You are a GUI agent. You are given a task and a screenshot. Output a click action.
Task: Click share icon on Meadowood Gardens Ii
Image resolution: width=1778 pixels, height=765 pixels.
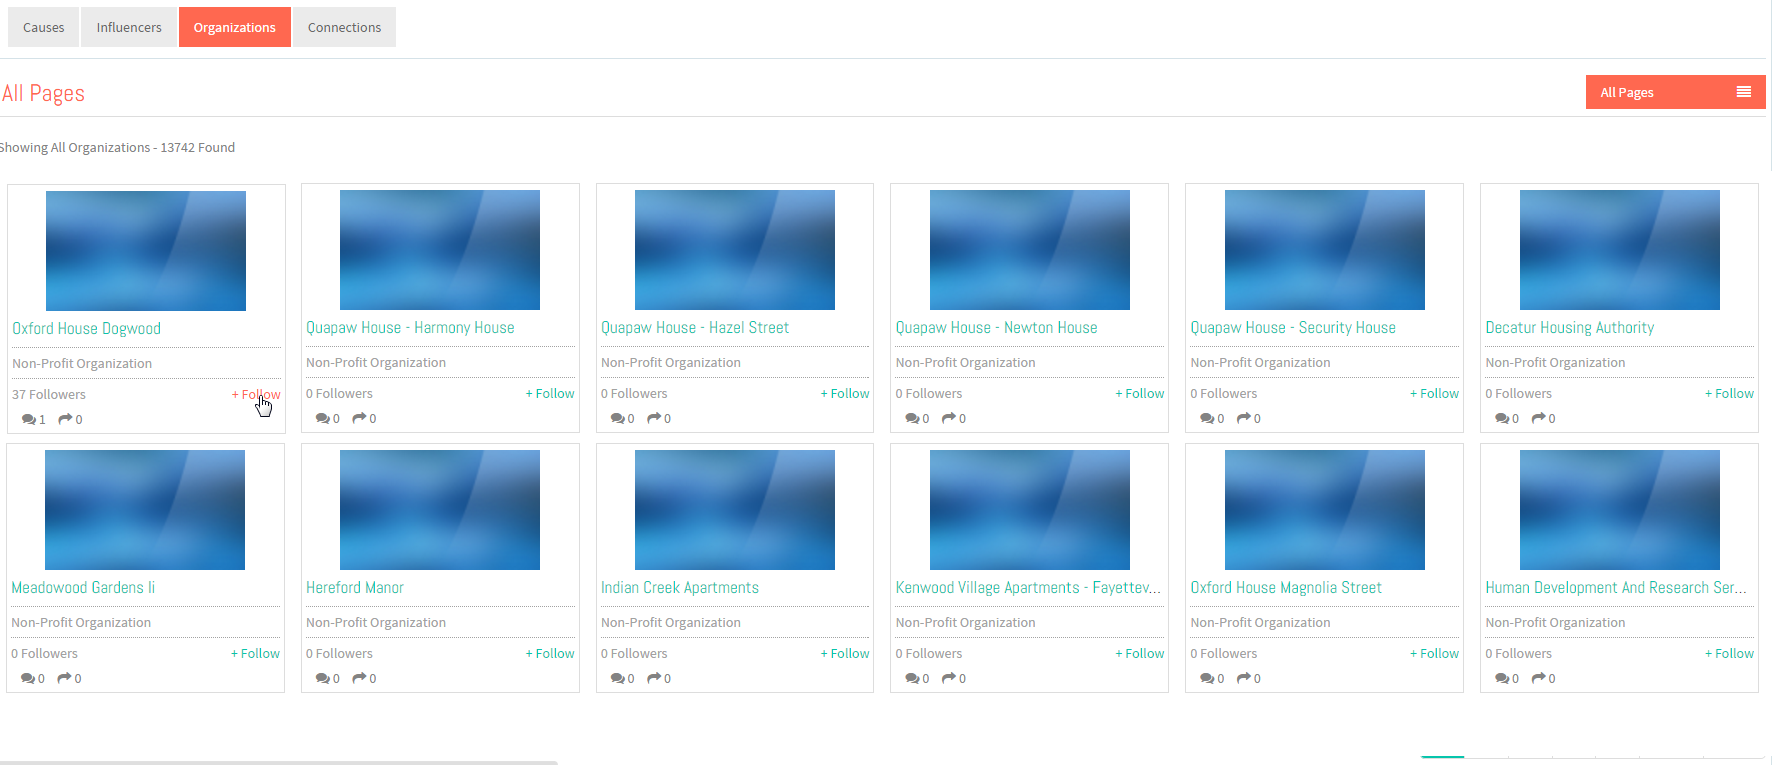tap(64, 678)
